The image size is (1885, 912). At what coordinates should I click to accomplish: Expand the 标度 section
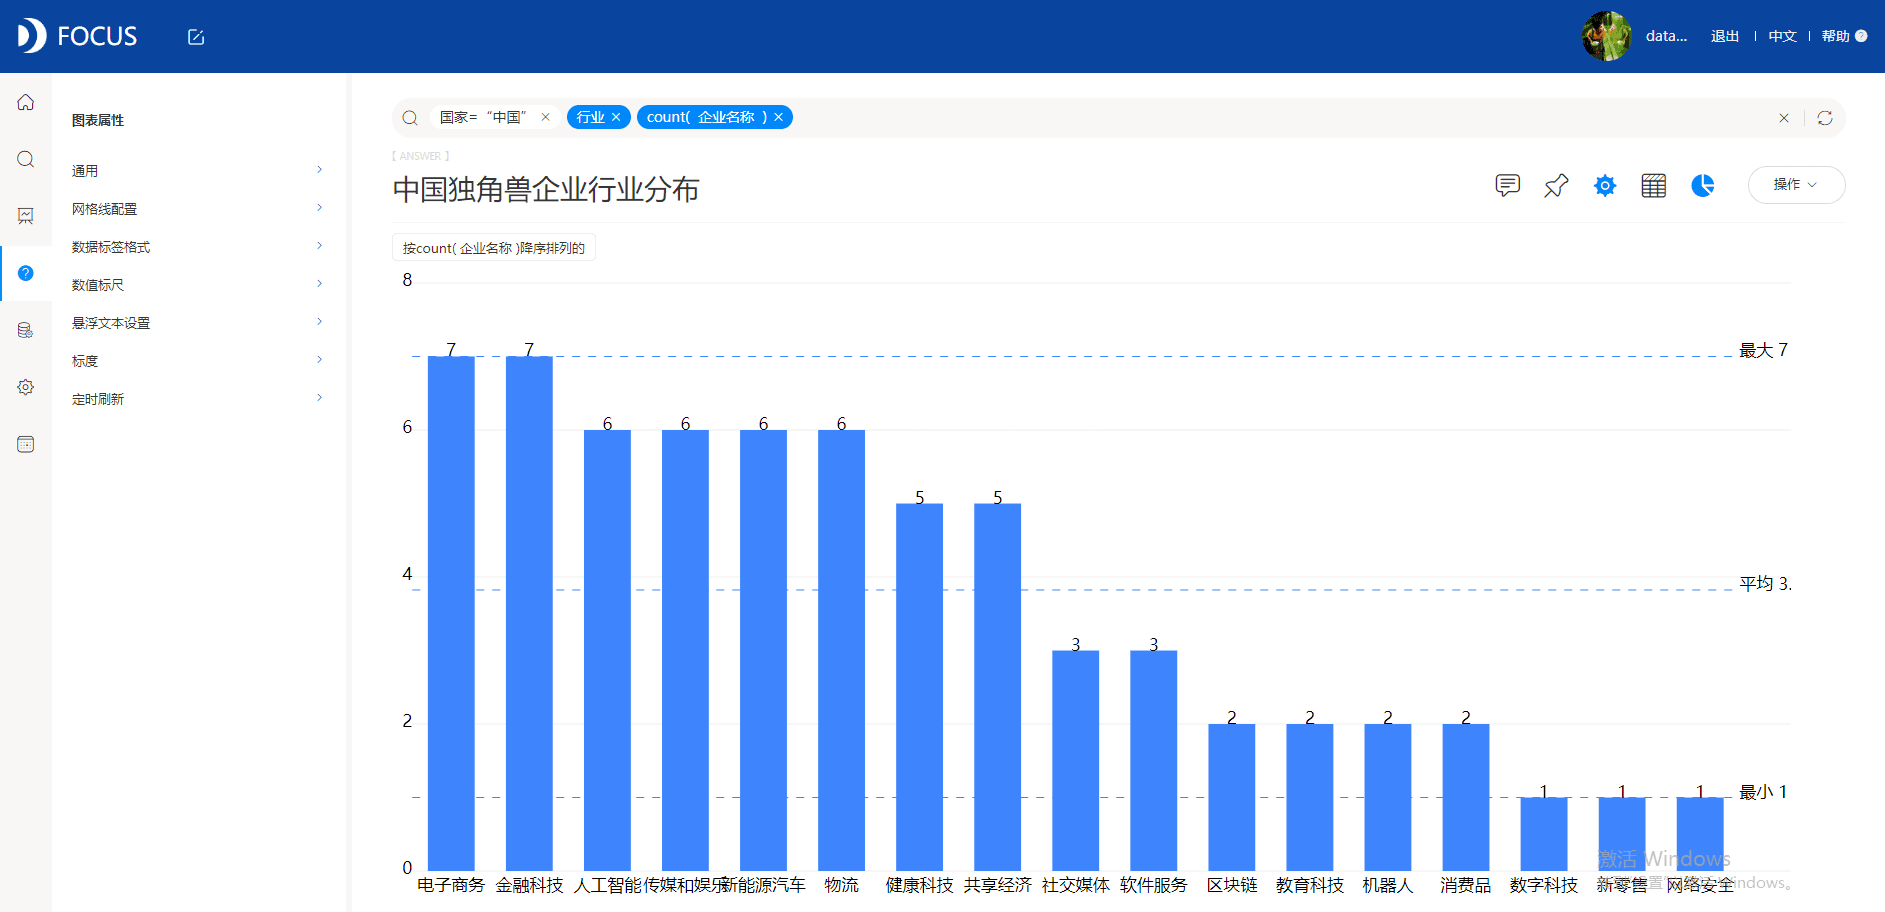click(198, 361)
